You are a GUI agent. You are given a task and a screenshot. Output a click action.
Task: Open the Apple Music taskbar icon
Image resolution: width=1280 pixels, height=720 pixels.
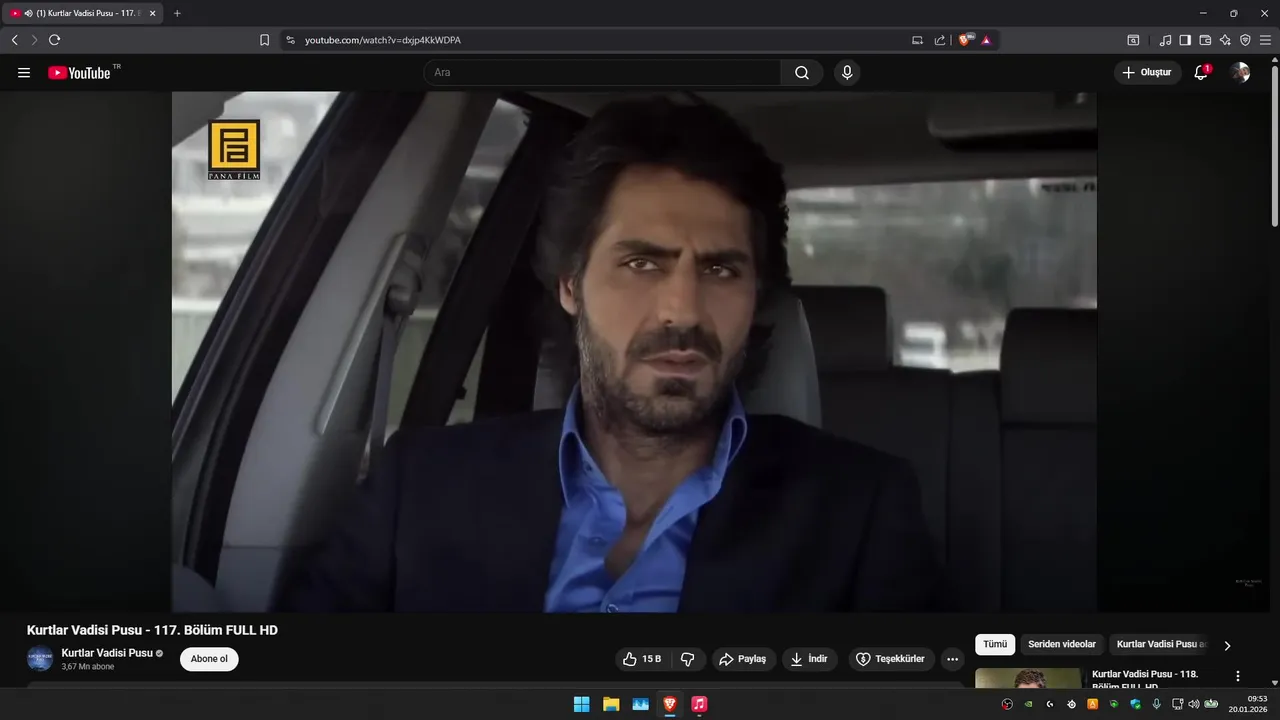[699, 704]
